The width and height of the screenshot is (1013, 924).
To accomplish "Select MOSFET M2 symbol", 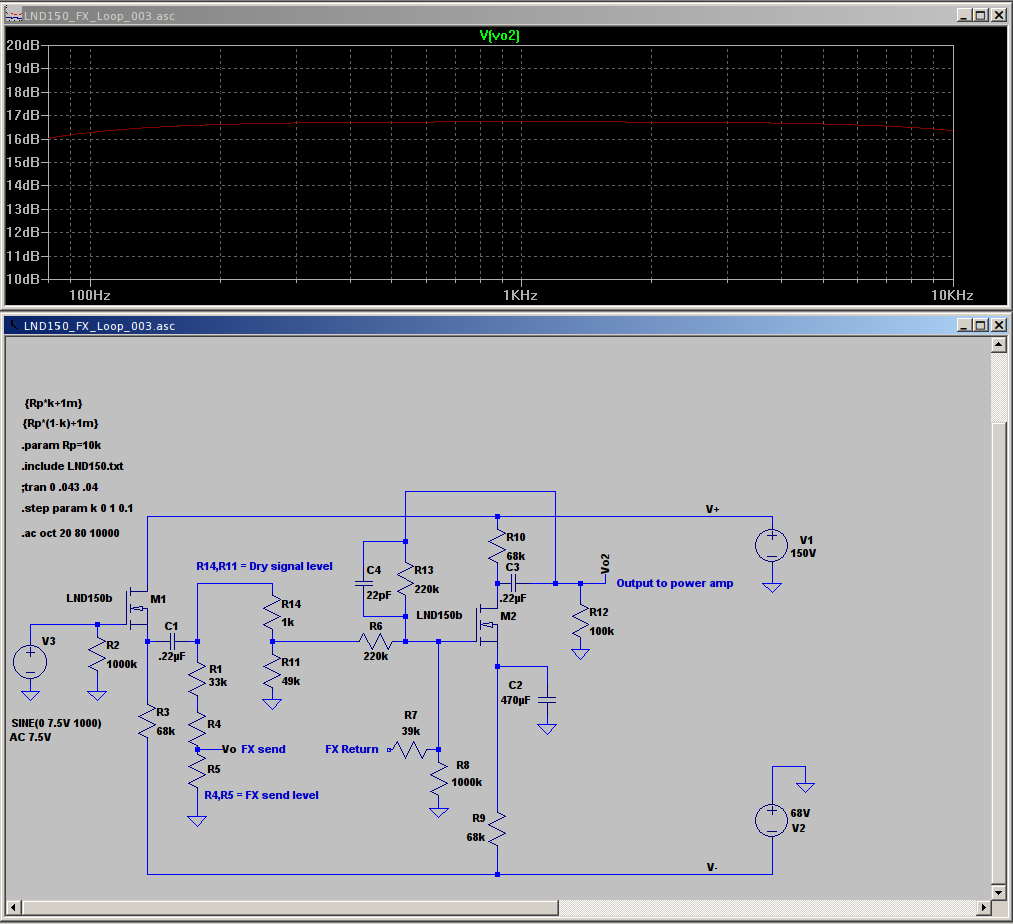I will [488, 625].
